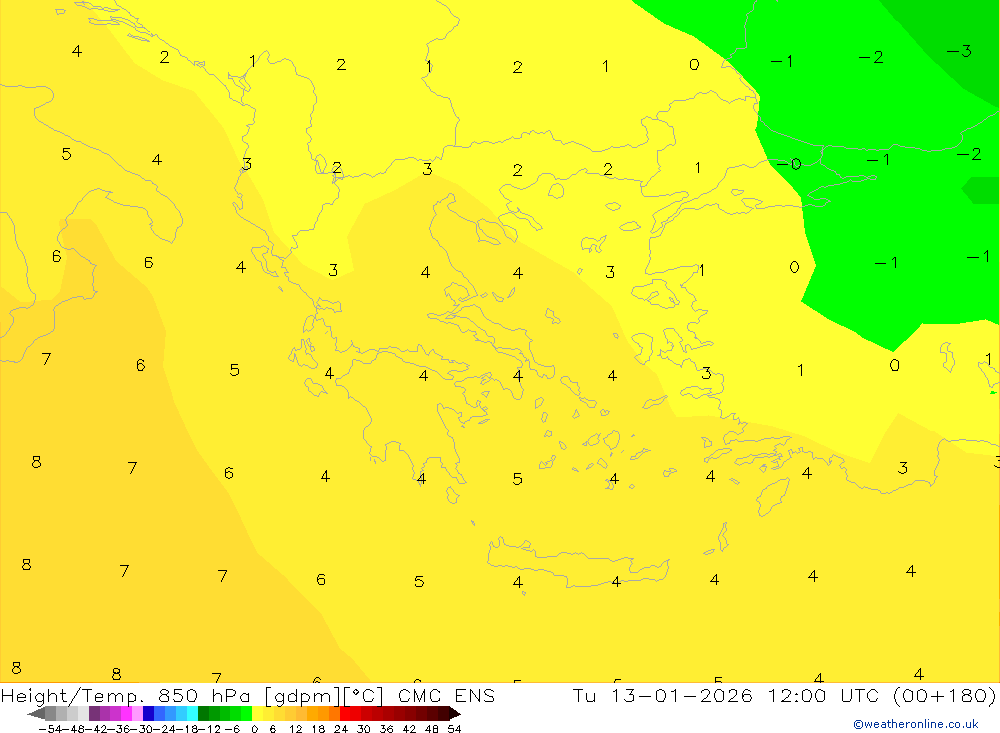Pick the bright yellow legend swatch above 0
The height and width of the screenshot is (733, 1000).
point(258,714)
